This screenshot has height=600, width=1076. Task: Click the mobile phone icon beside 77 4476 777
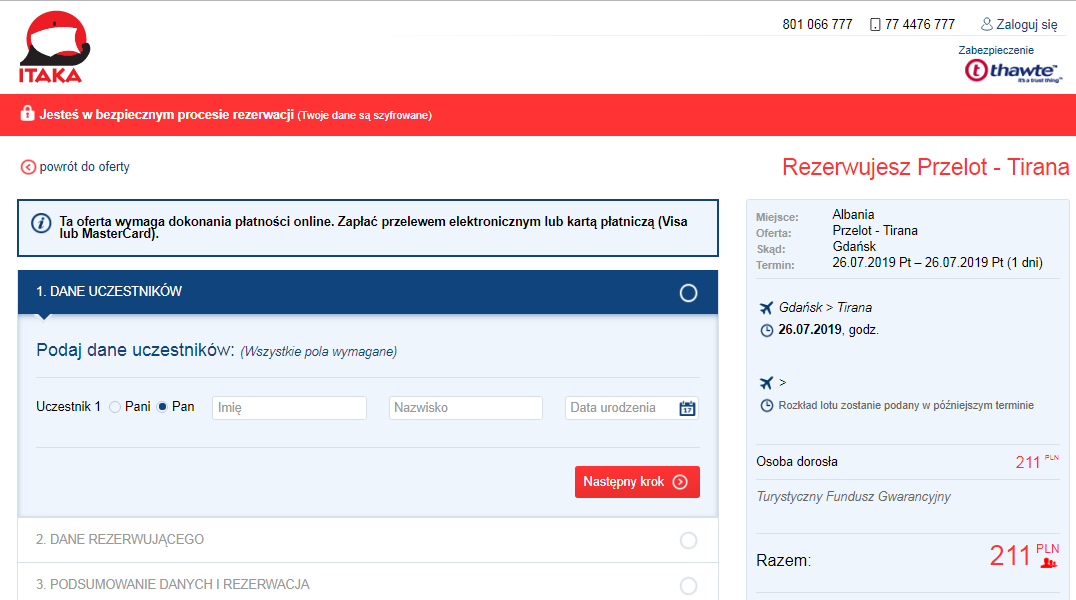[x=875, y=25]
